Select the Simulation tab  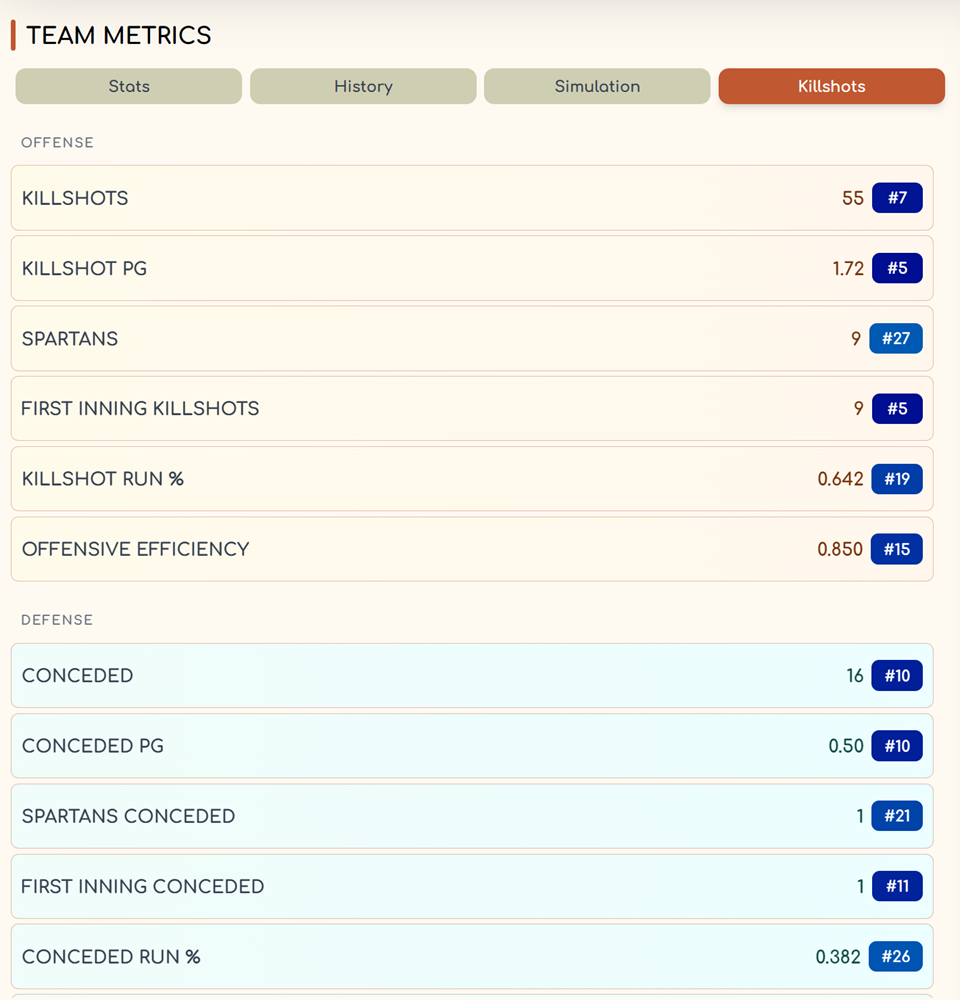click(597, 86)
